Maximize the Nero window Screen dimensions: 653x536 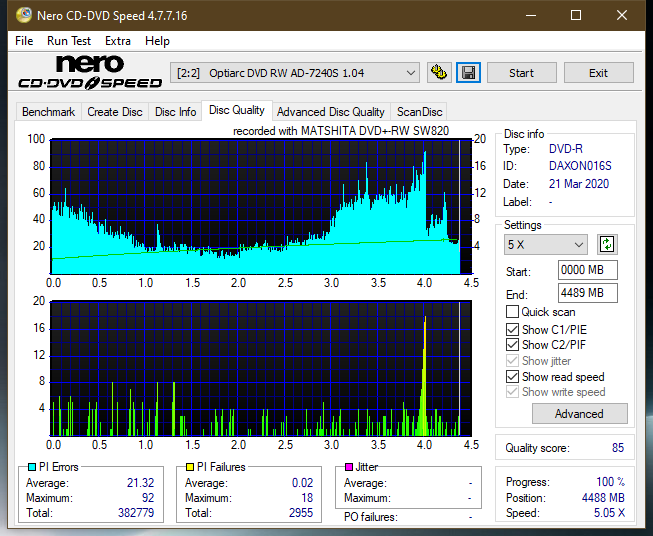(x=576, y=15)
